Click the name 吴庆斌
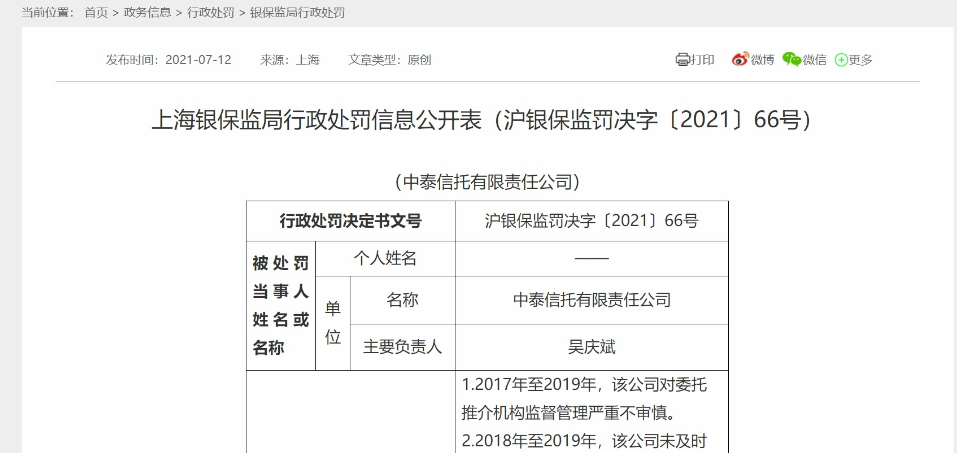 [592, 347]
